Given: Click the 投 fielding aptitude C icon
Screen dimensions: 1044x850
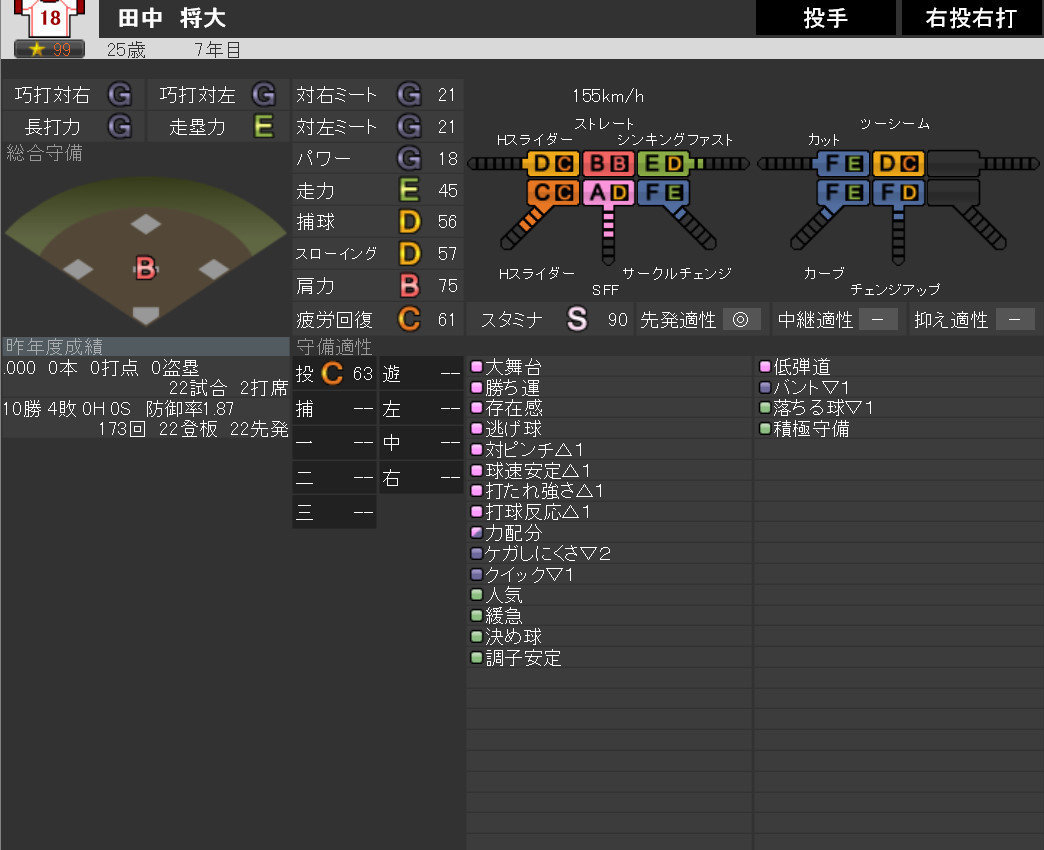Looking at the screenshot, I should (332, 374).
